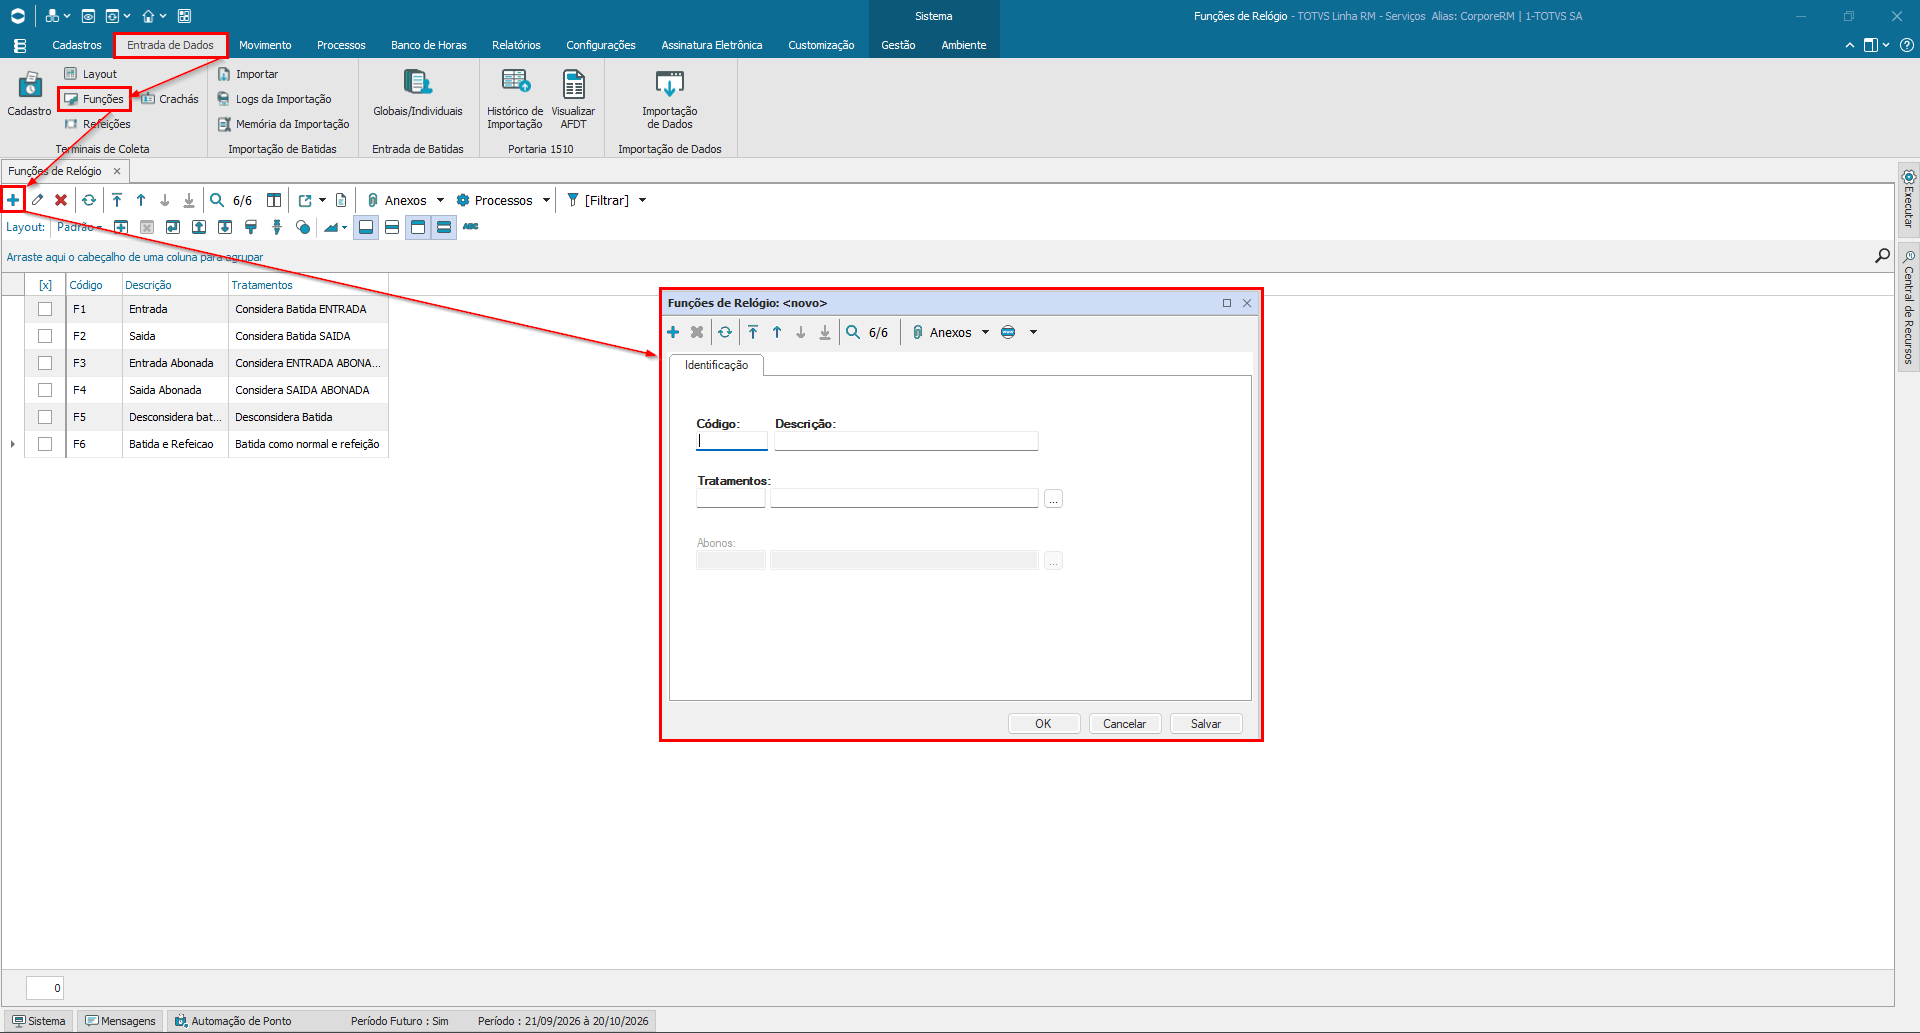The height and width of the screenshot is (1033, 1920).
Task: Check the box for row F6 Batida e Refeicao
Action: pos(45,444)
